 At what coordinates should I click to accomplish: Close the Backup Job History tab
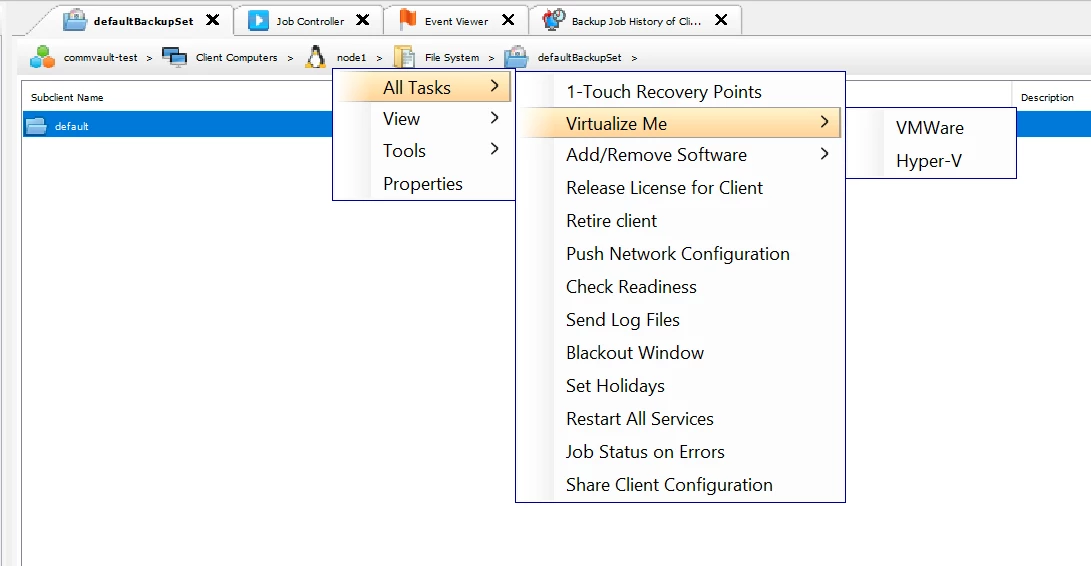coord(722,20)
